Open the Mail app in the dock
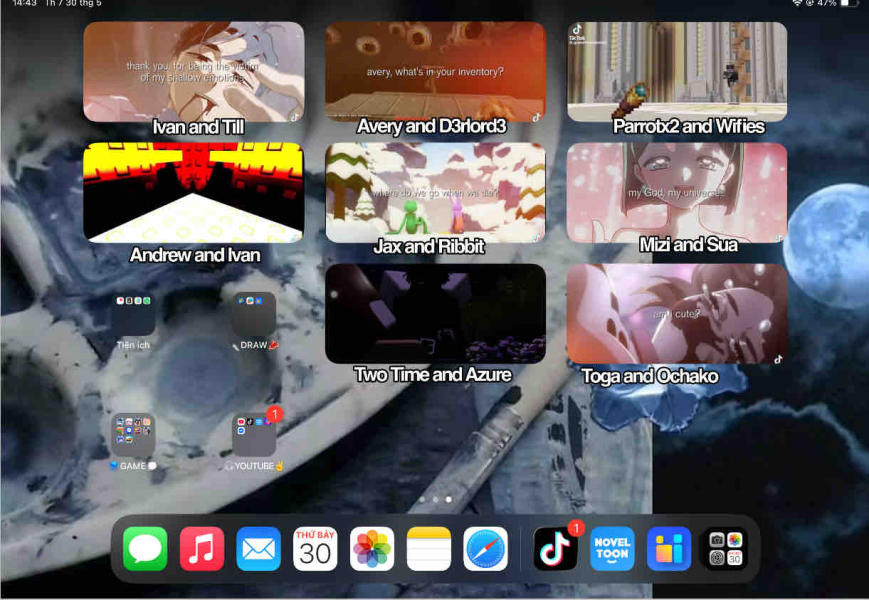 (258, 548)
